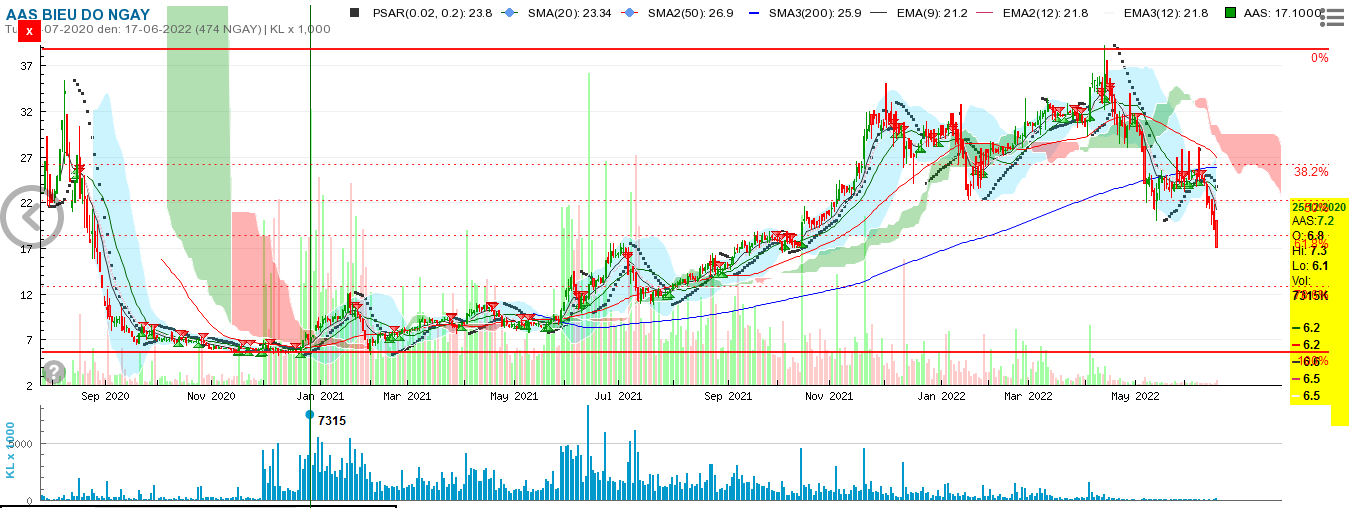The height and width of the screenshot is (508, 1349).
Task: Click the 17 price axis label
Action: point(28,249)
